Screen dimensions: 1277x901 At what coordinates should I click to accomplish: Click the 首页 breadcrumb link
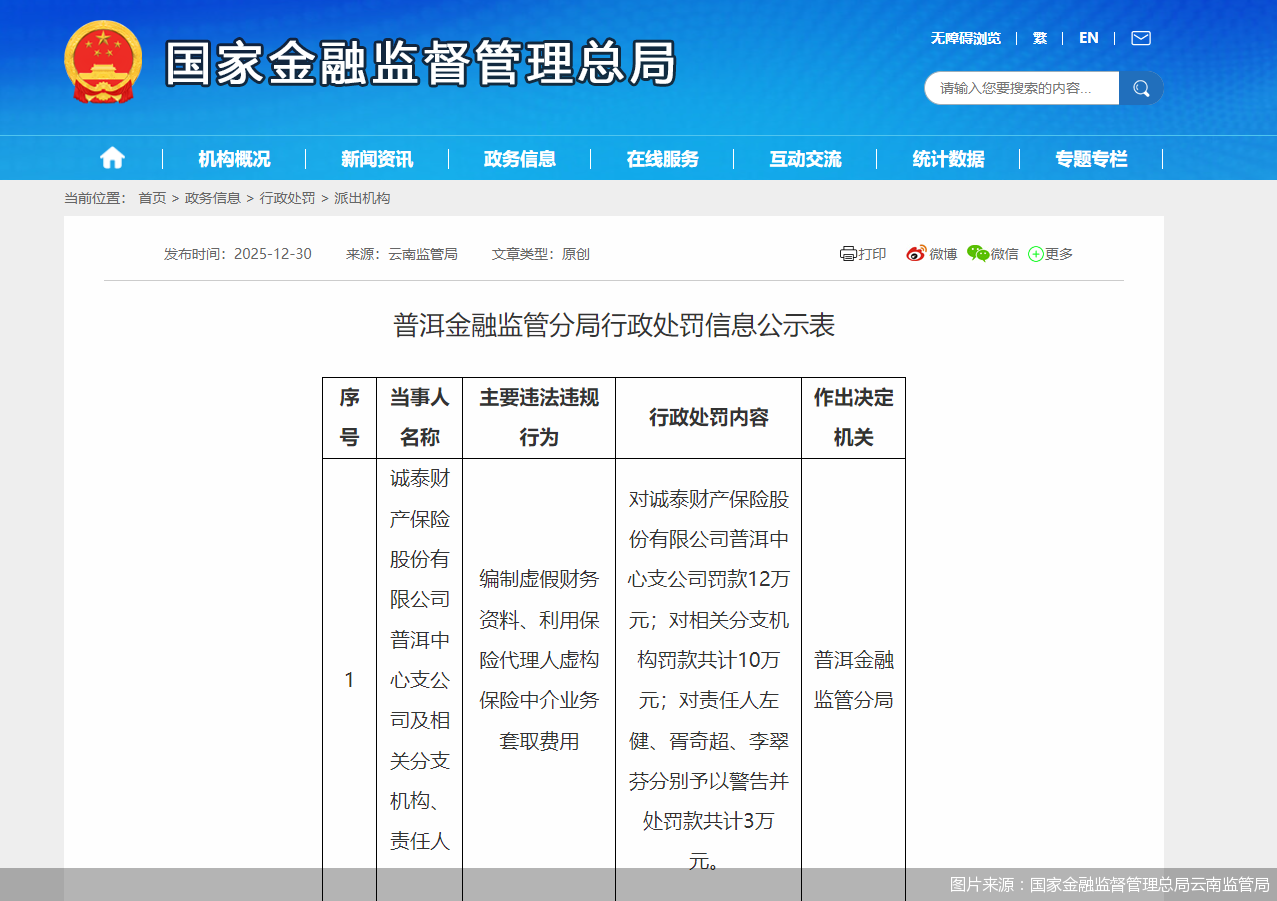(x=151, y=198)
